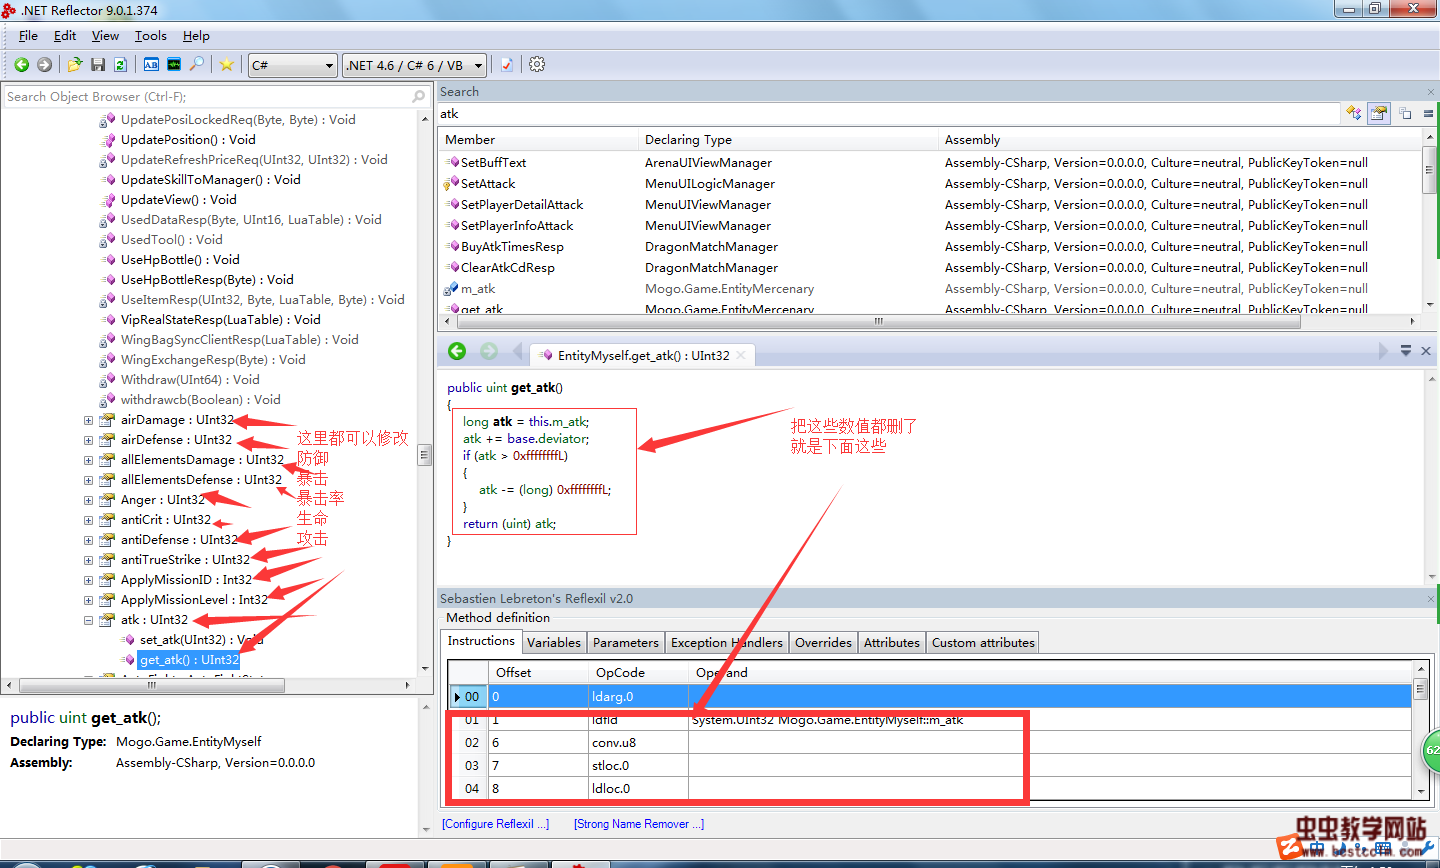Close the Search panel with its X
This screenshot has height=868, width=1440.
click(x=1431, y=92)
